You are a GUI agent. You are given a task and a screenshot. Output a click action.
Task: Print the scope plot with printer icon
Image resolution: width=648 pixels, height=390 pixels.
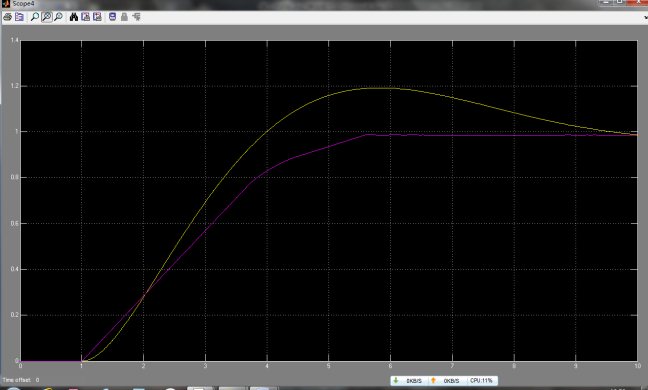(7, 17)
